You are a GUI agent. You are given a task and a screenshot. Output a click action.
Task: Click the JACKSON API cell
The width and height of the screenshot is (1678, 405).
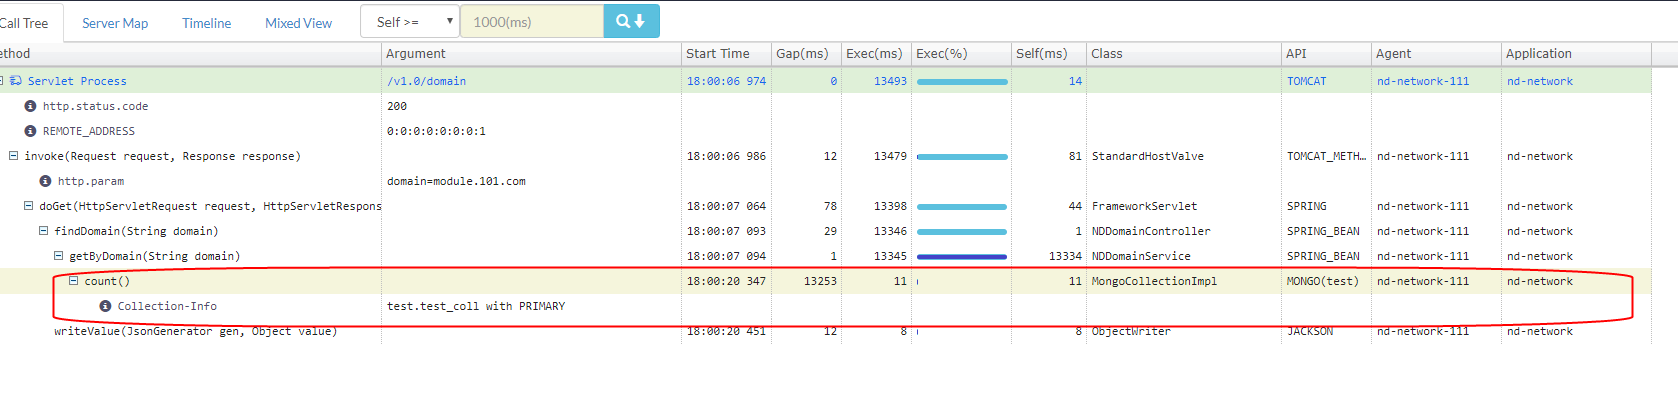tap(1310, 331)
